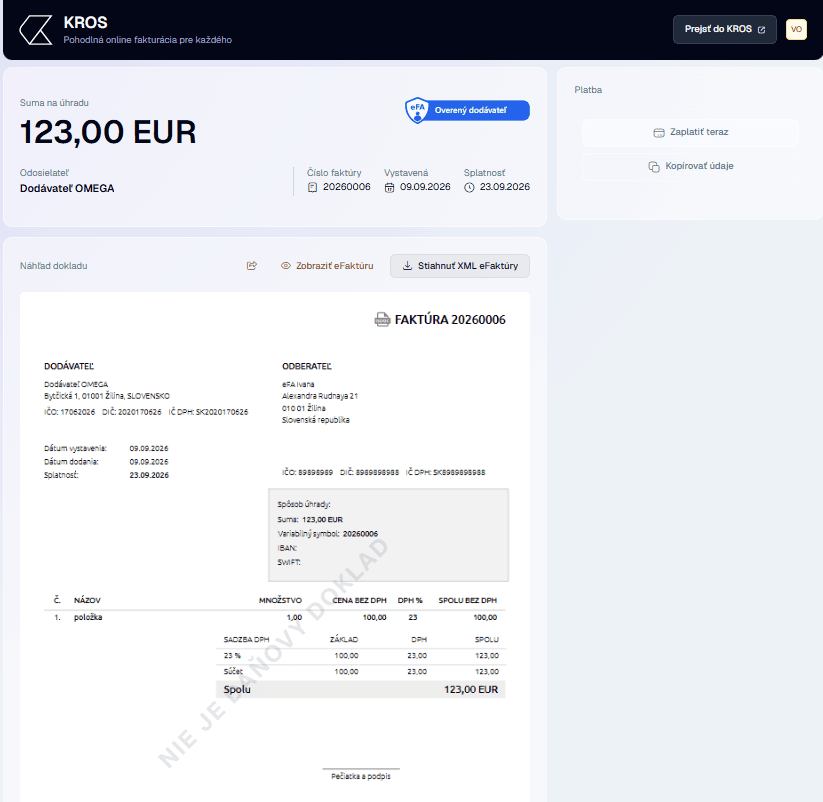Click the issue date calendar icon
Image resolution: width=823 pixels, height=802 pixels.
389,187
